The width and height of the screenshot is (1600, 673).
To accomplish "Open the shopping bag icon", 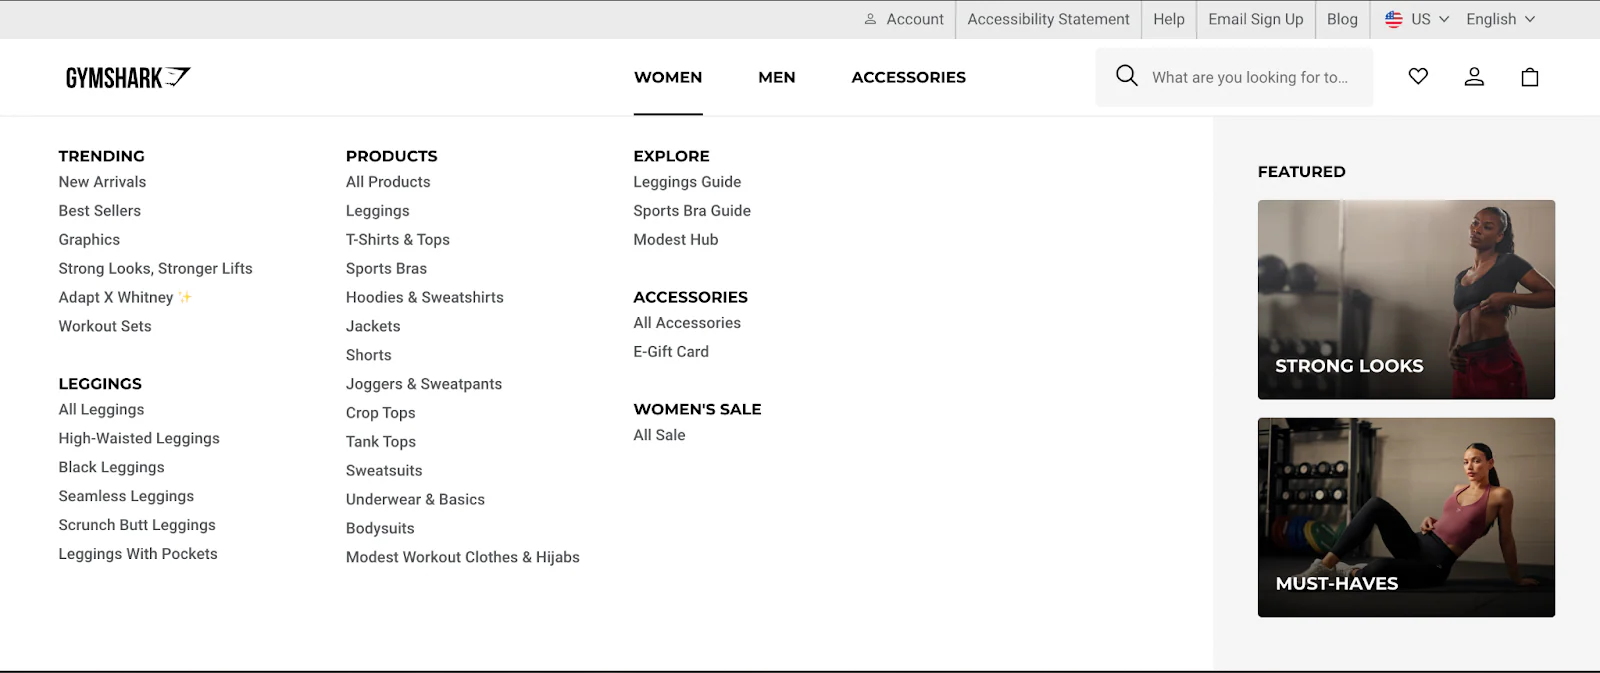I will click(x=1530, y=77).
